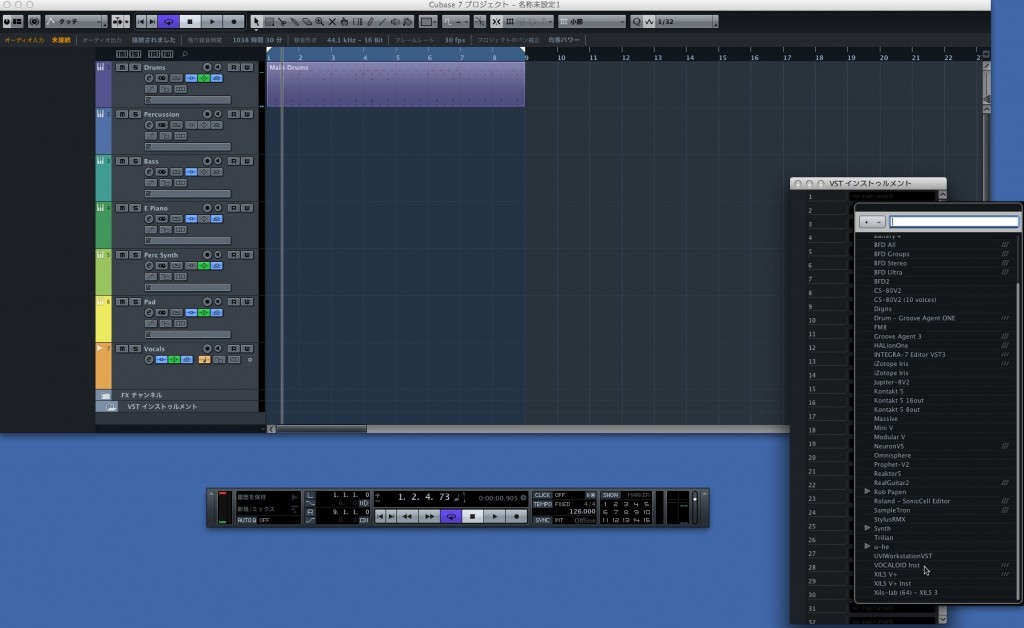Toggle monitor on Perc Synth track
This screenshot has width=1024, height=628.
[217, 255]
